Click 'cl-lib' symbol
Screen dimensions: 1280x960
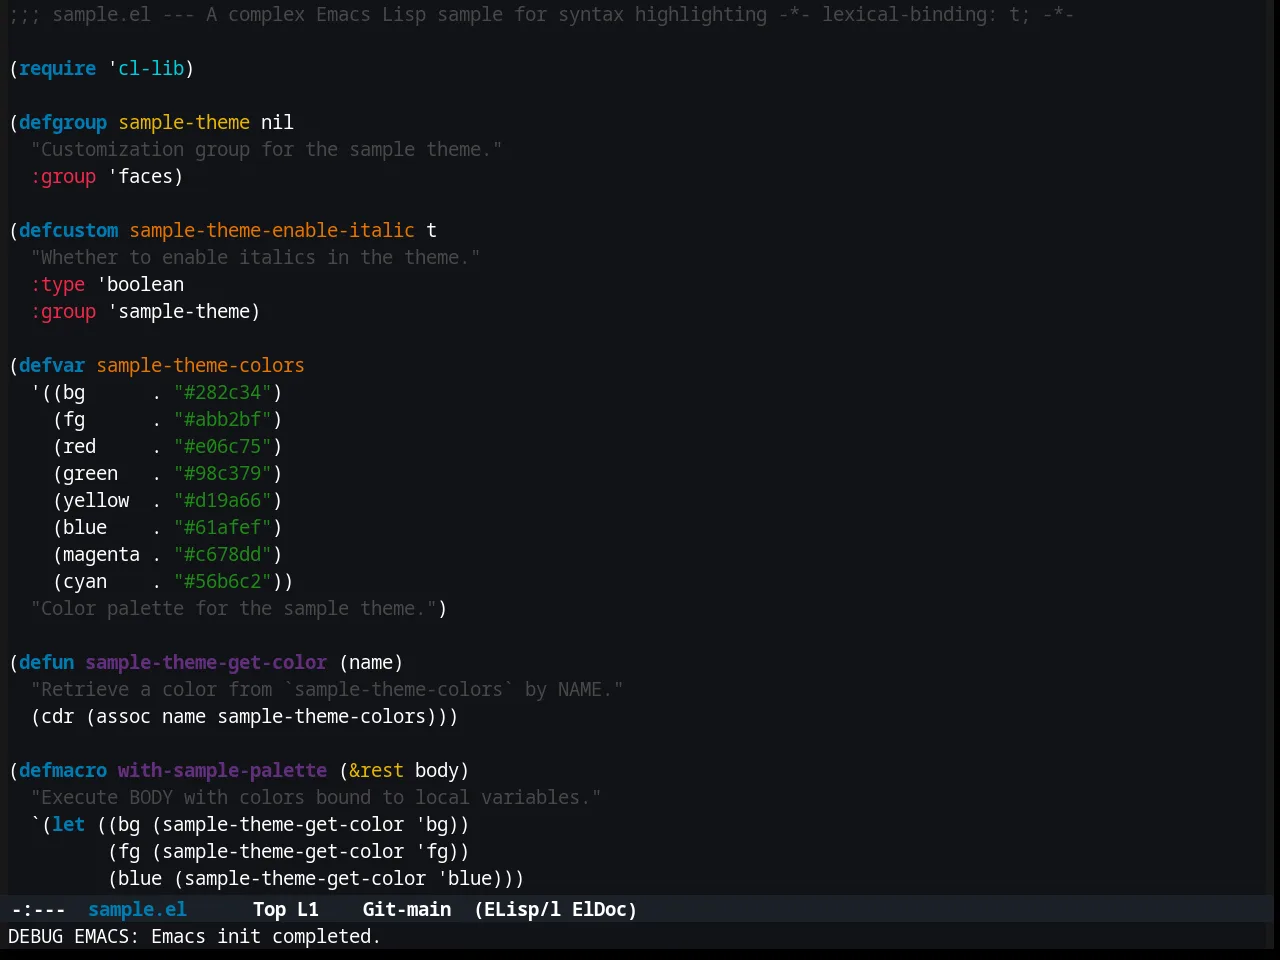point(151,68)
